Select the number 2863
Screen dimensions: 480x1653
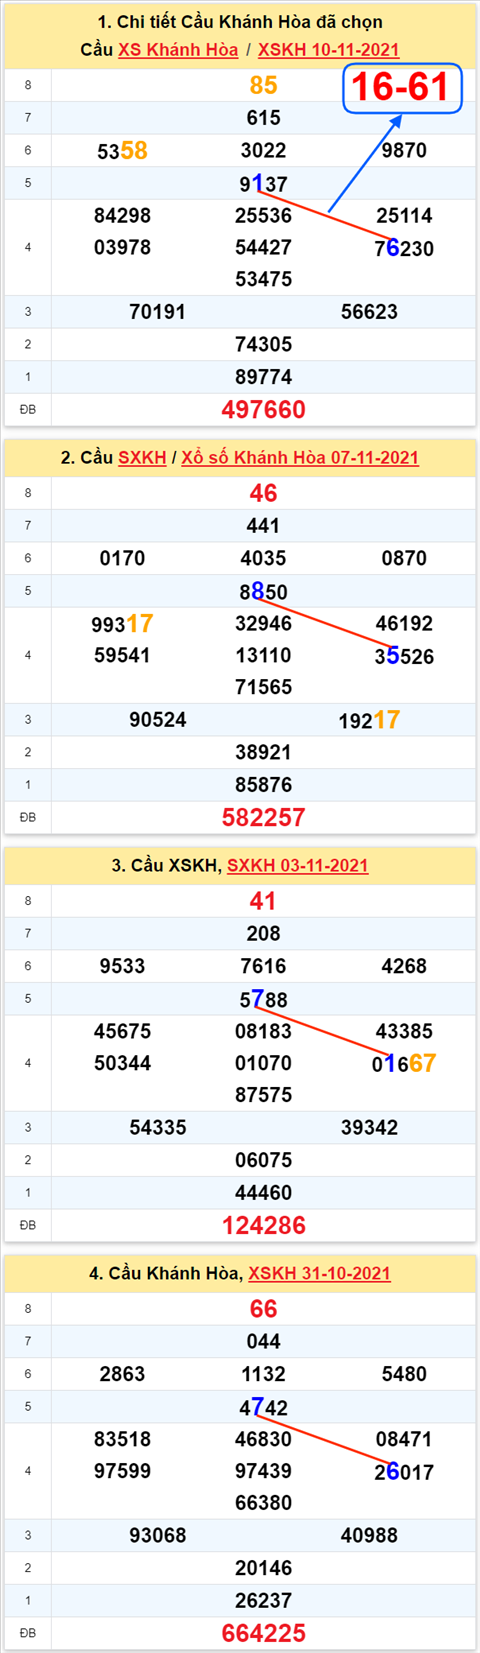(x=122, y=1375)
